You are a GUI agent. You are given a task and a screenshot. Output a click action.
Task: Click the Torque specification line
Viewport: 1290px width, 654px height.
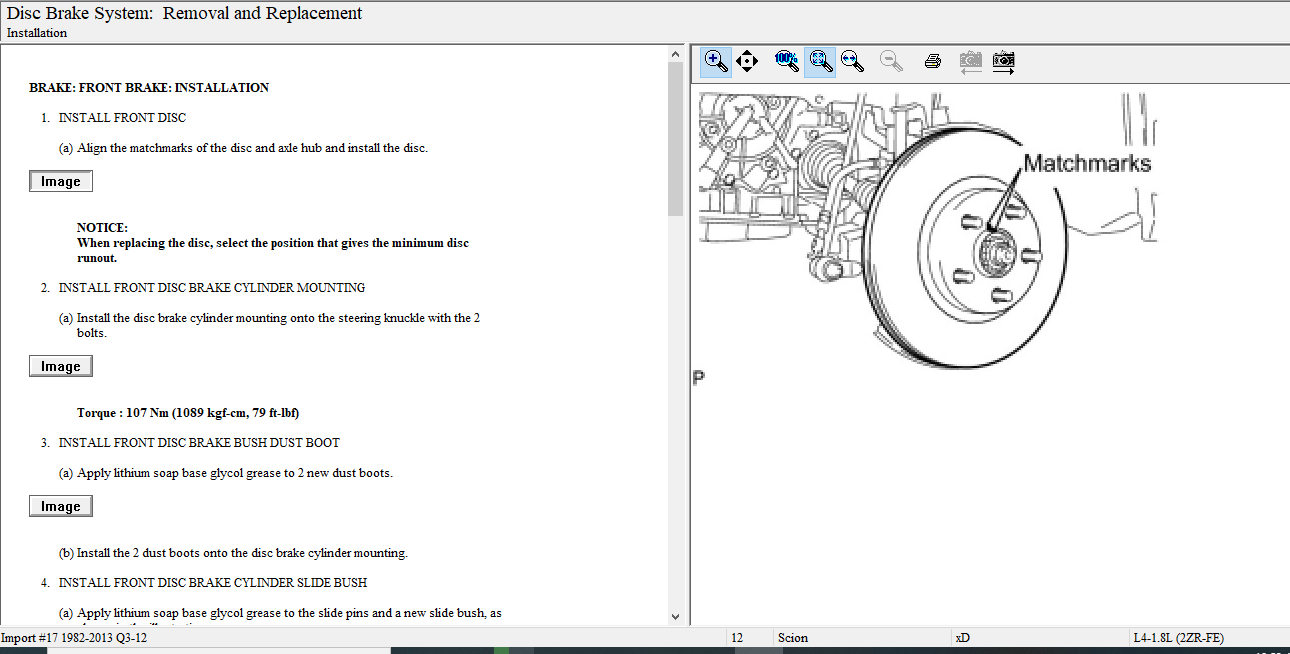(188, 413)
